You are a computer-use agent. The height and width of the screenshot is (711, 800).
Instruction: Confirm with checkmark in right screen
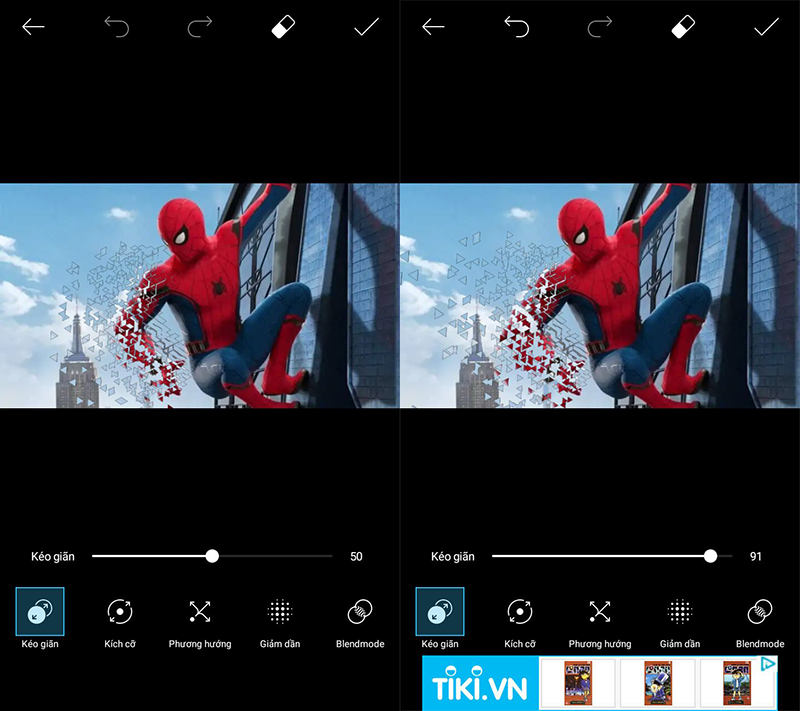coord(766,27)
